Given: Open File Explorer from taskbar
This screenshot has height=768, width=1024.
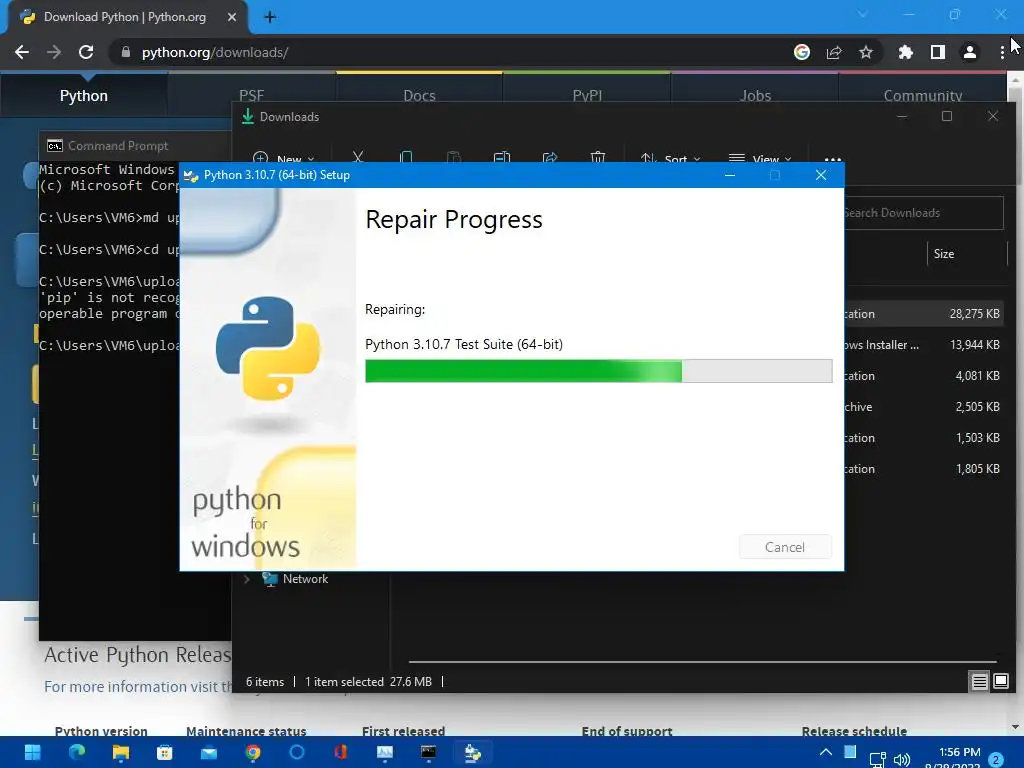Looking at the screenshot, I should tap(121, 752).
